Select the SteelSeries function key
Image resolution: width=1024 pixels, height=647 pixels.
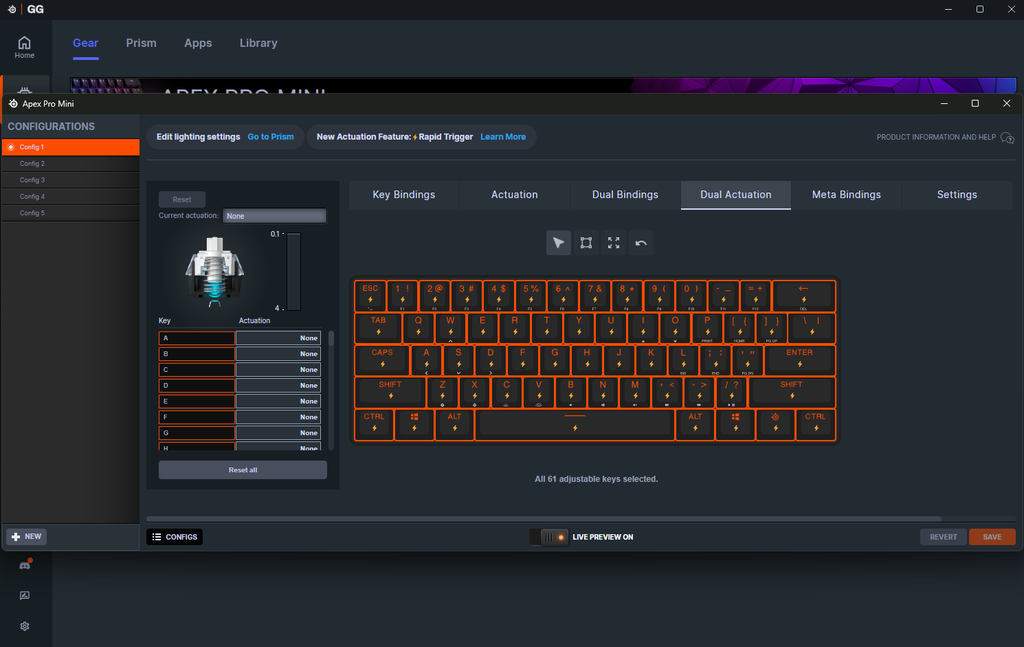775,424
